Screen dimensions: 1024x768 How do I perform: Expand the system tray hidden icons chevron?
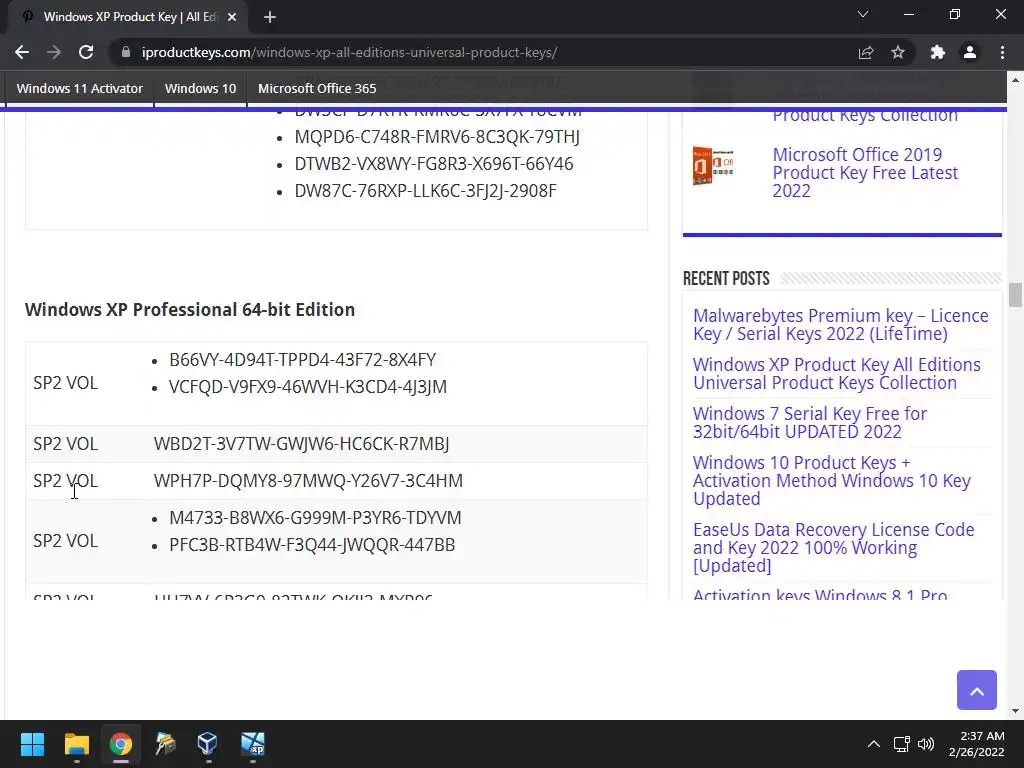click(873, 744)
